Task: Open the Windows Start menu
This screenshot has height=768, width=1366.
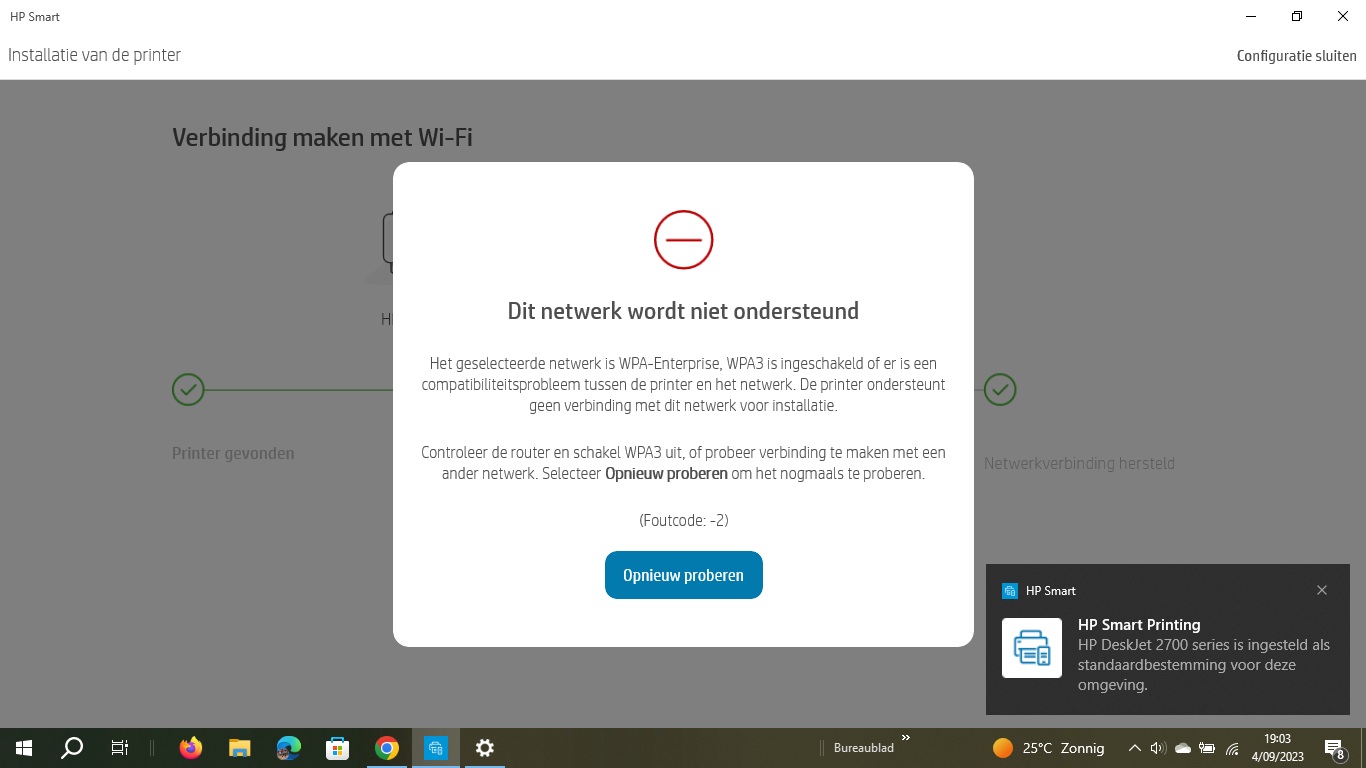Action: (24, 748)
